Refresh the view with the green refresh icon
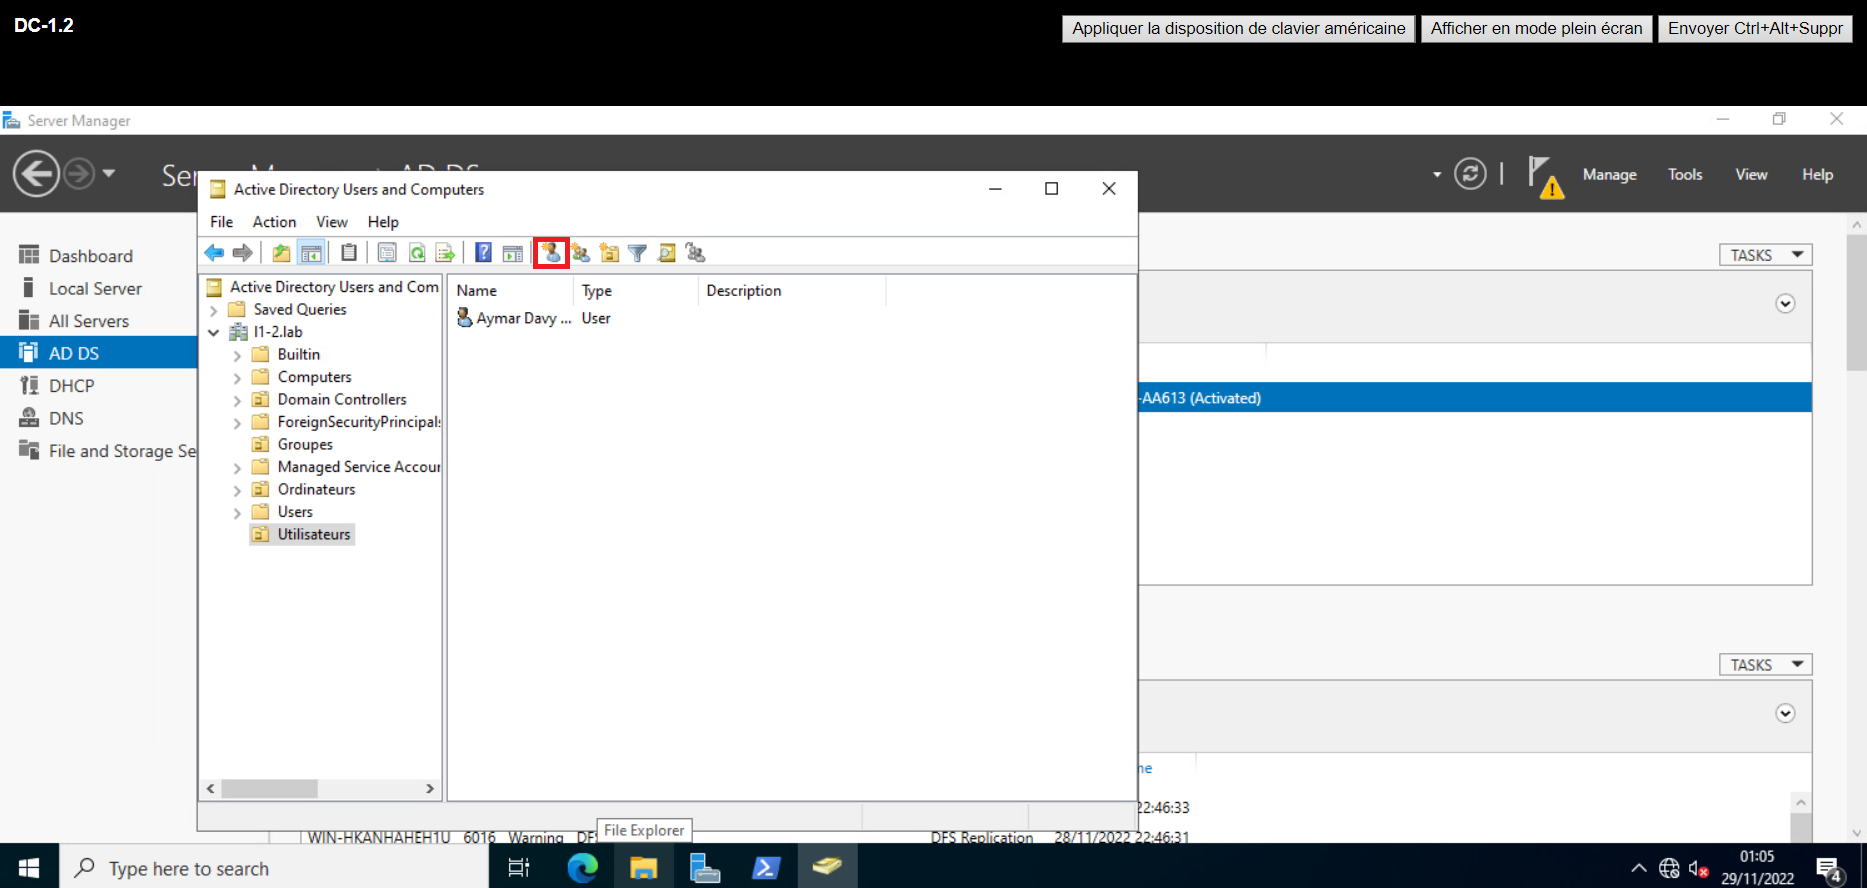Viewport: 1867px width, 888px height. coord(417,253)
